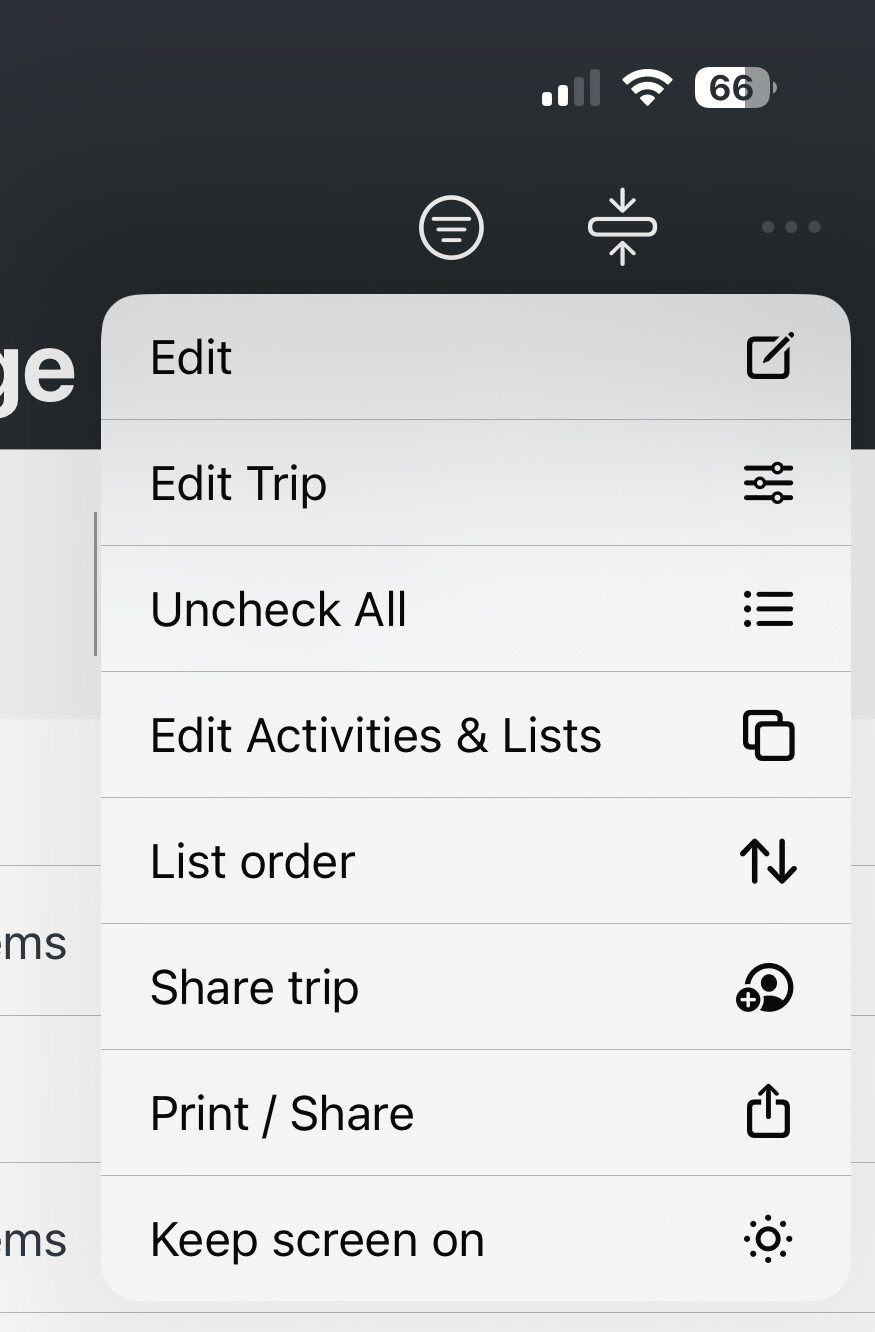This screenshot has width=875, height=1332.
Task: Enable Keep screen on option
Action: [476, 1238]
